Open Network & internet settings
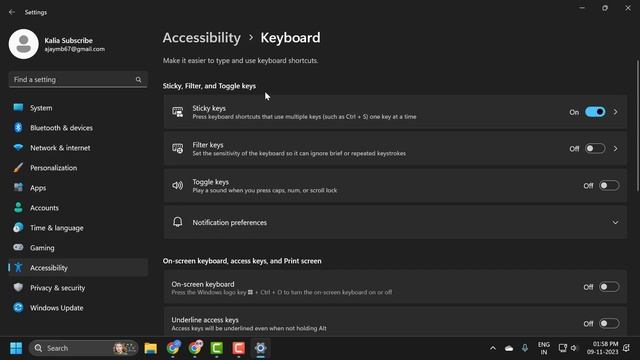 tap(78, 148)
